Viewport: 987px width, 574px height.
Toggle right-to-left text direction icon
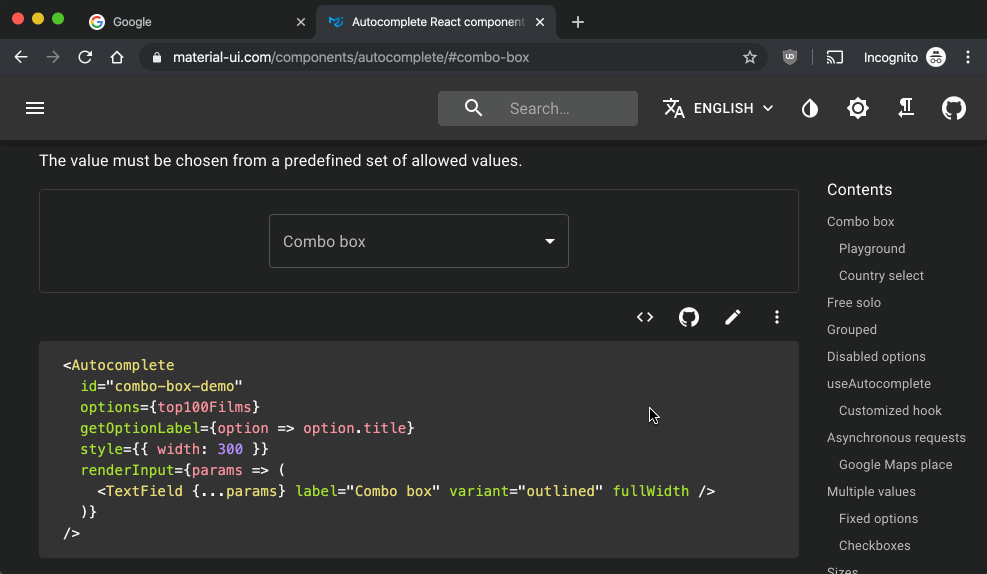point(906,108)
